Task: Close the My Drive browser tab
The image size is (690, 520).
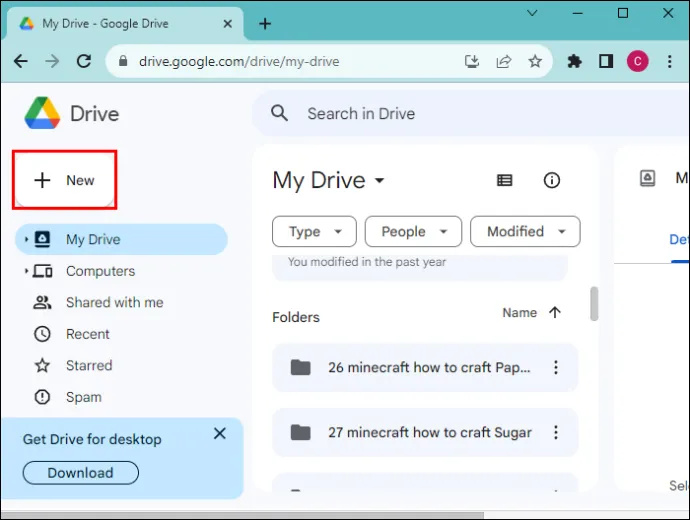Action: 228,24
